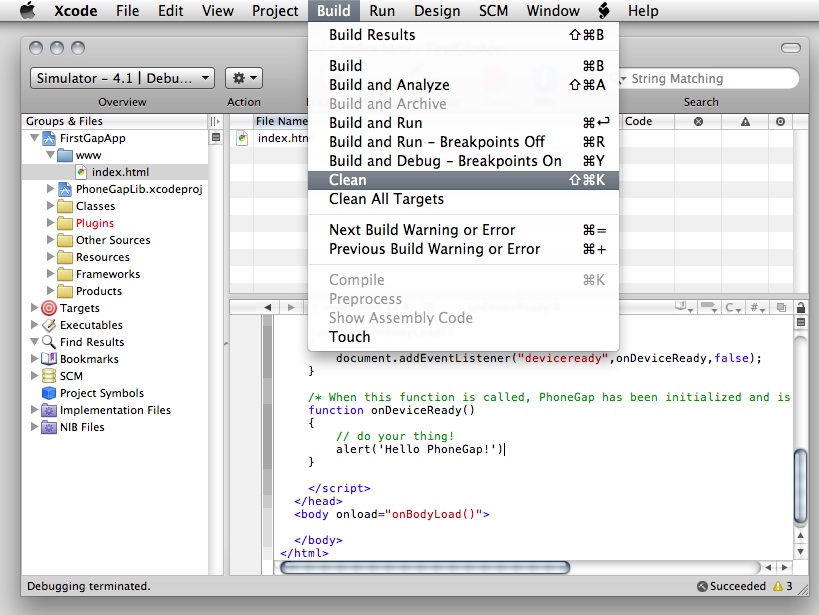Viewport: 819px width, 615px height.
Task: Click the PhoneGapLib.xcodeproj icon
Action: pos(65,189)
